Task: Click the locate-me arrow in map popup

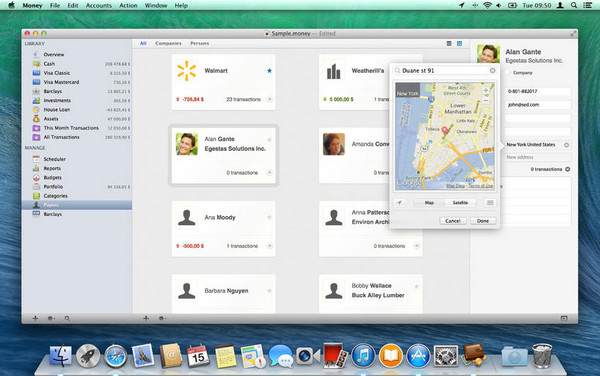Action: point(399,203)
